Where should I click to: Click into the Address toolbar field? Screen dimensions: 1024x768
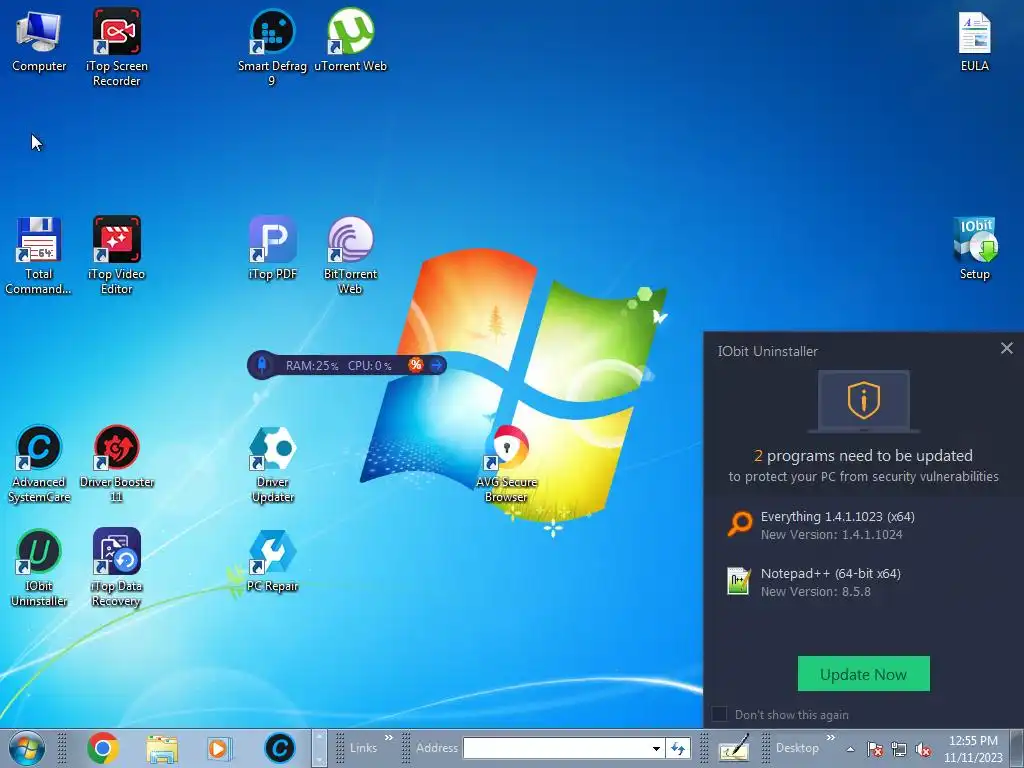click(556, 748)
